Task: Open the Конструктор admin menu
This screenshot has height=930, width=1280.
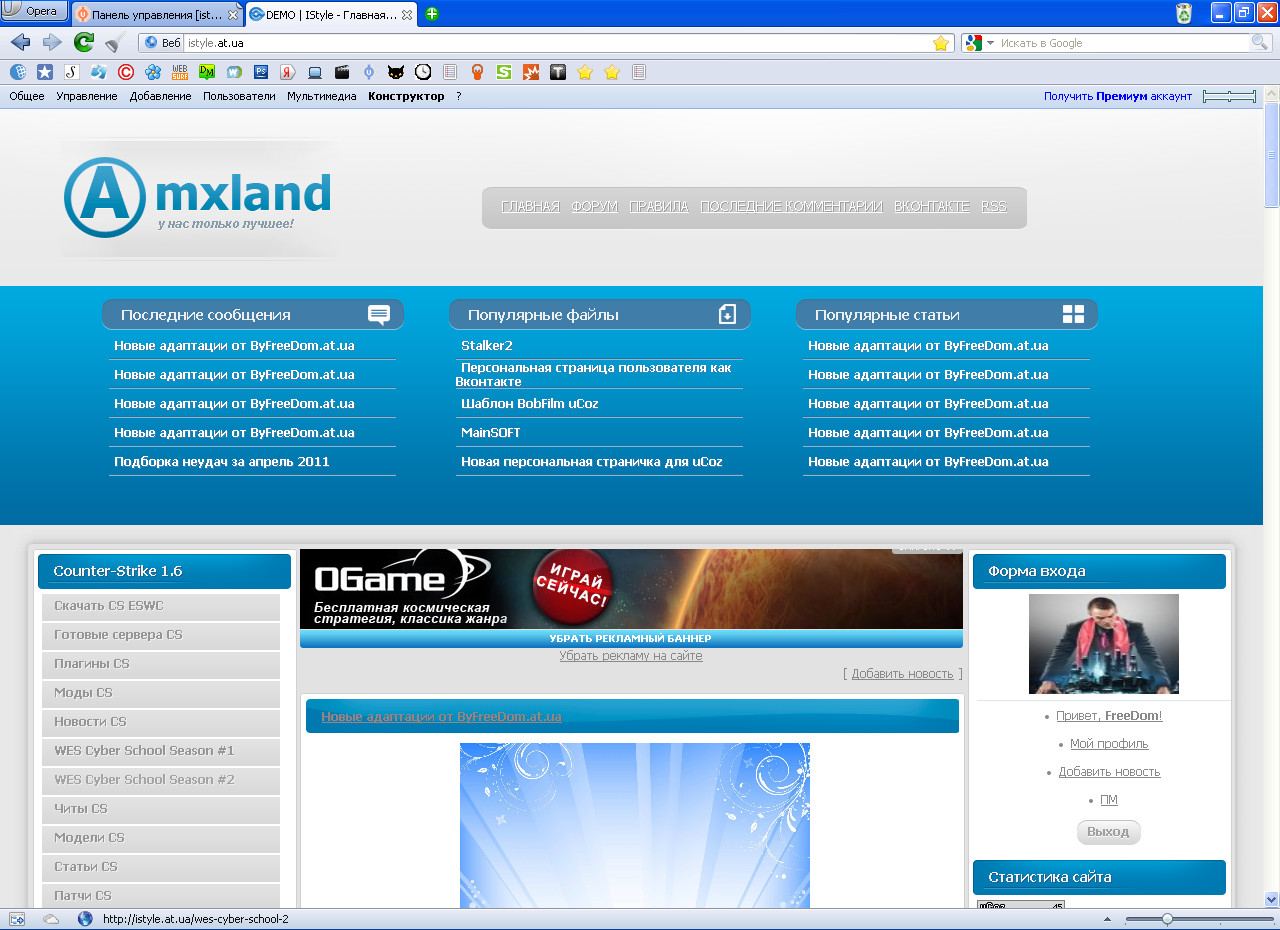Action: tap(406, 96)
